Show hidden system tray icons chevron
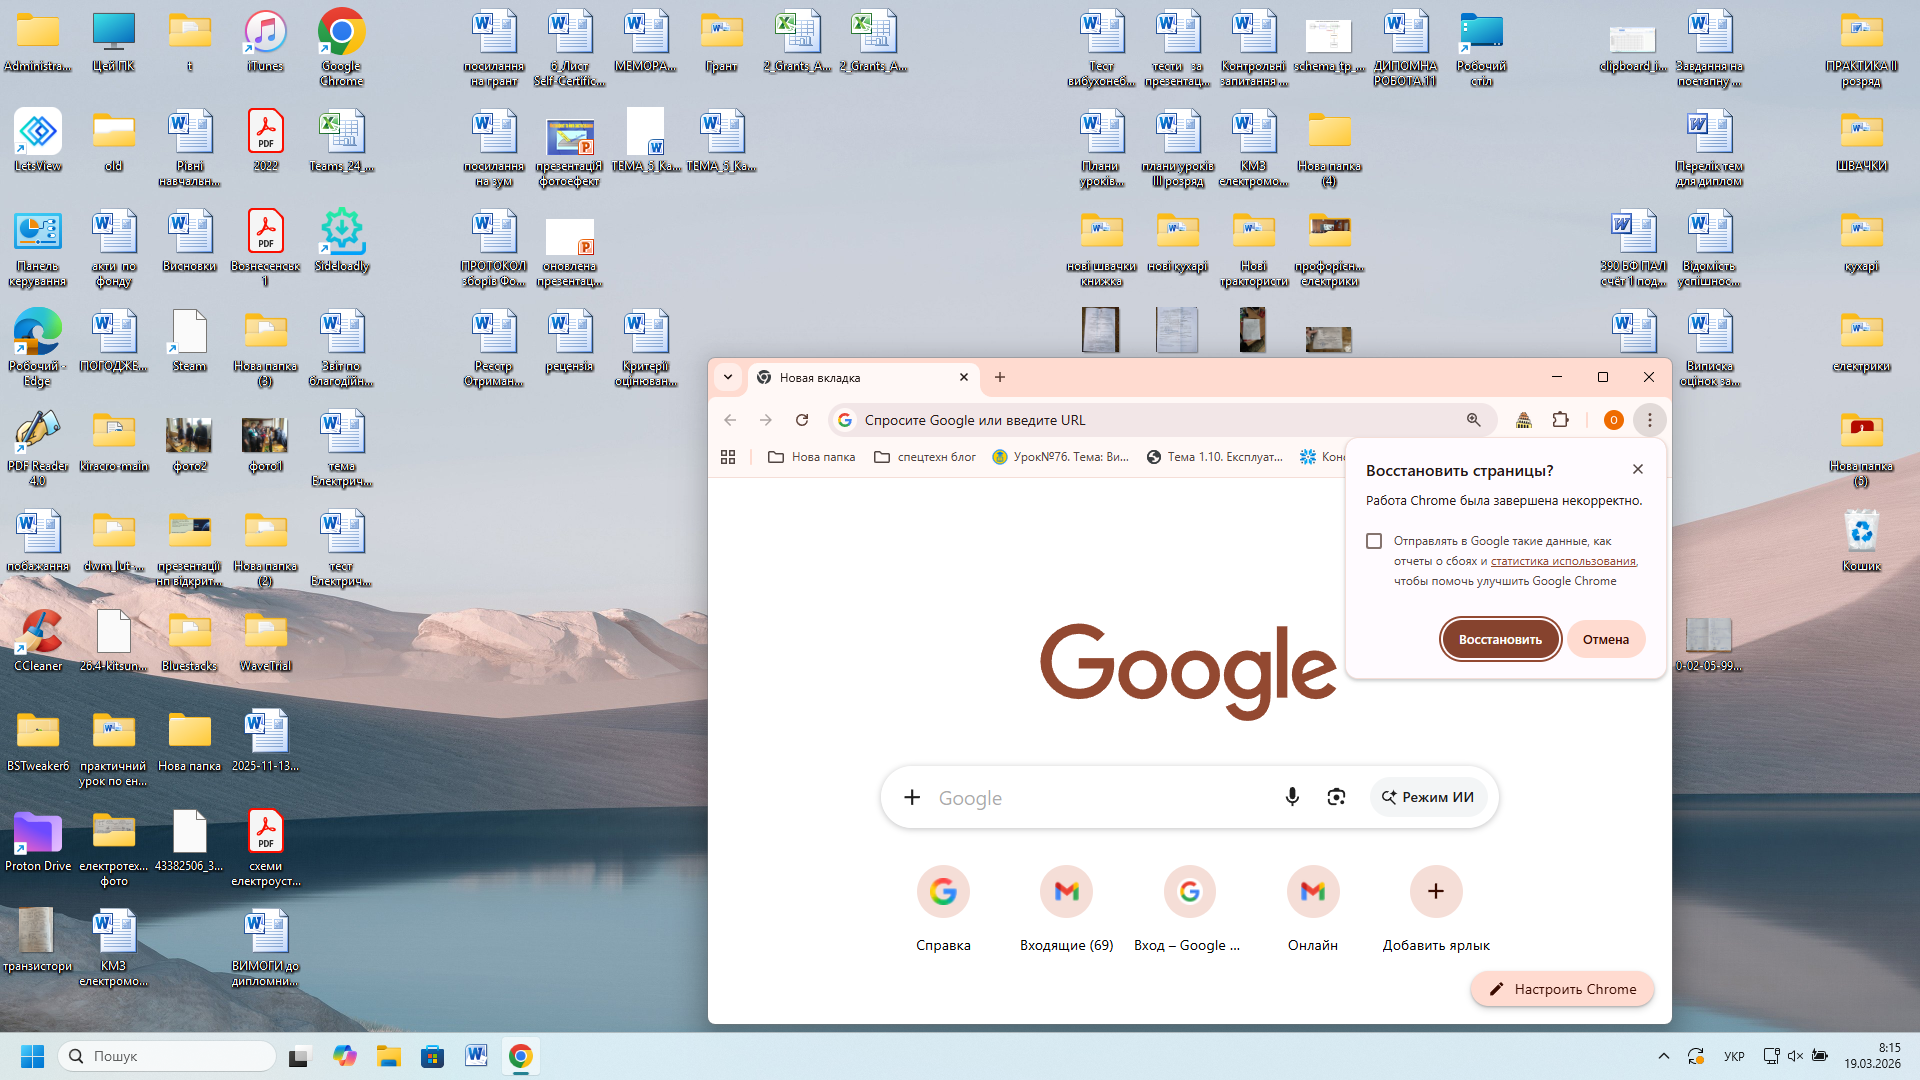This screenshot has height=1080, width=1920. coord(1663,1056)
